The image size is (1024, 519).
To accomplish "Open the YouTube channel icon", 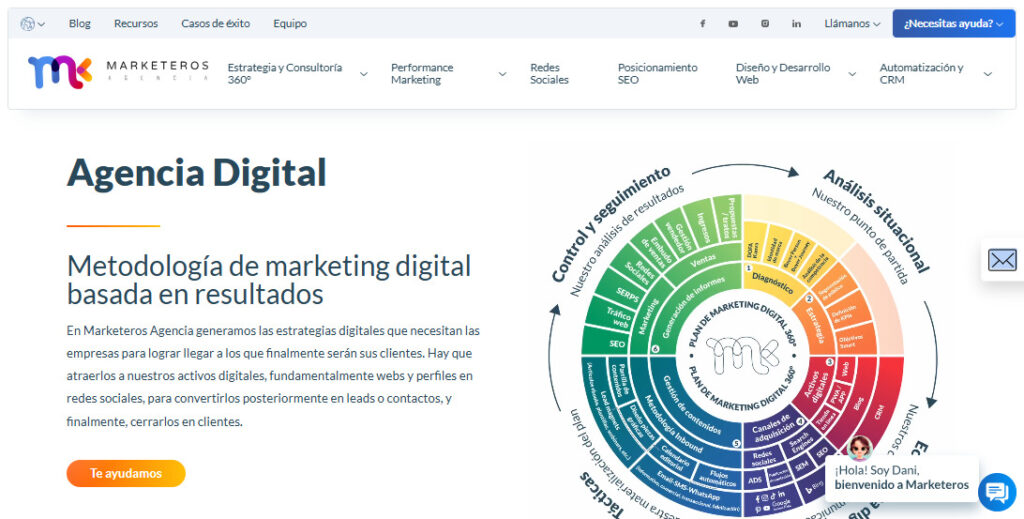I will [733, 24].
